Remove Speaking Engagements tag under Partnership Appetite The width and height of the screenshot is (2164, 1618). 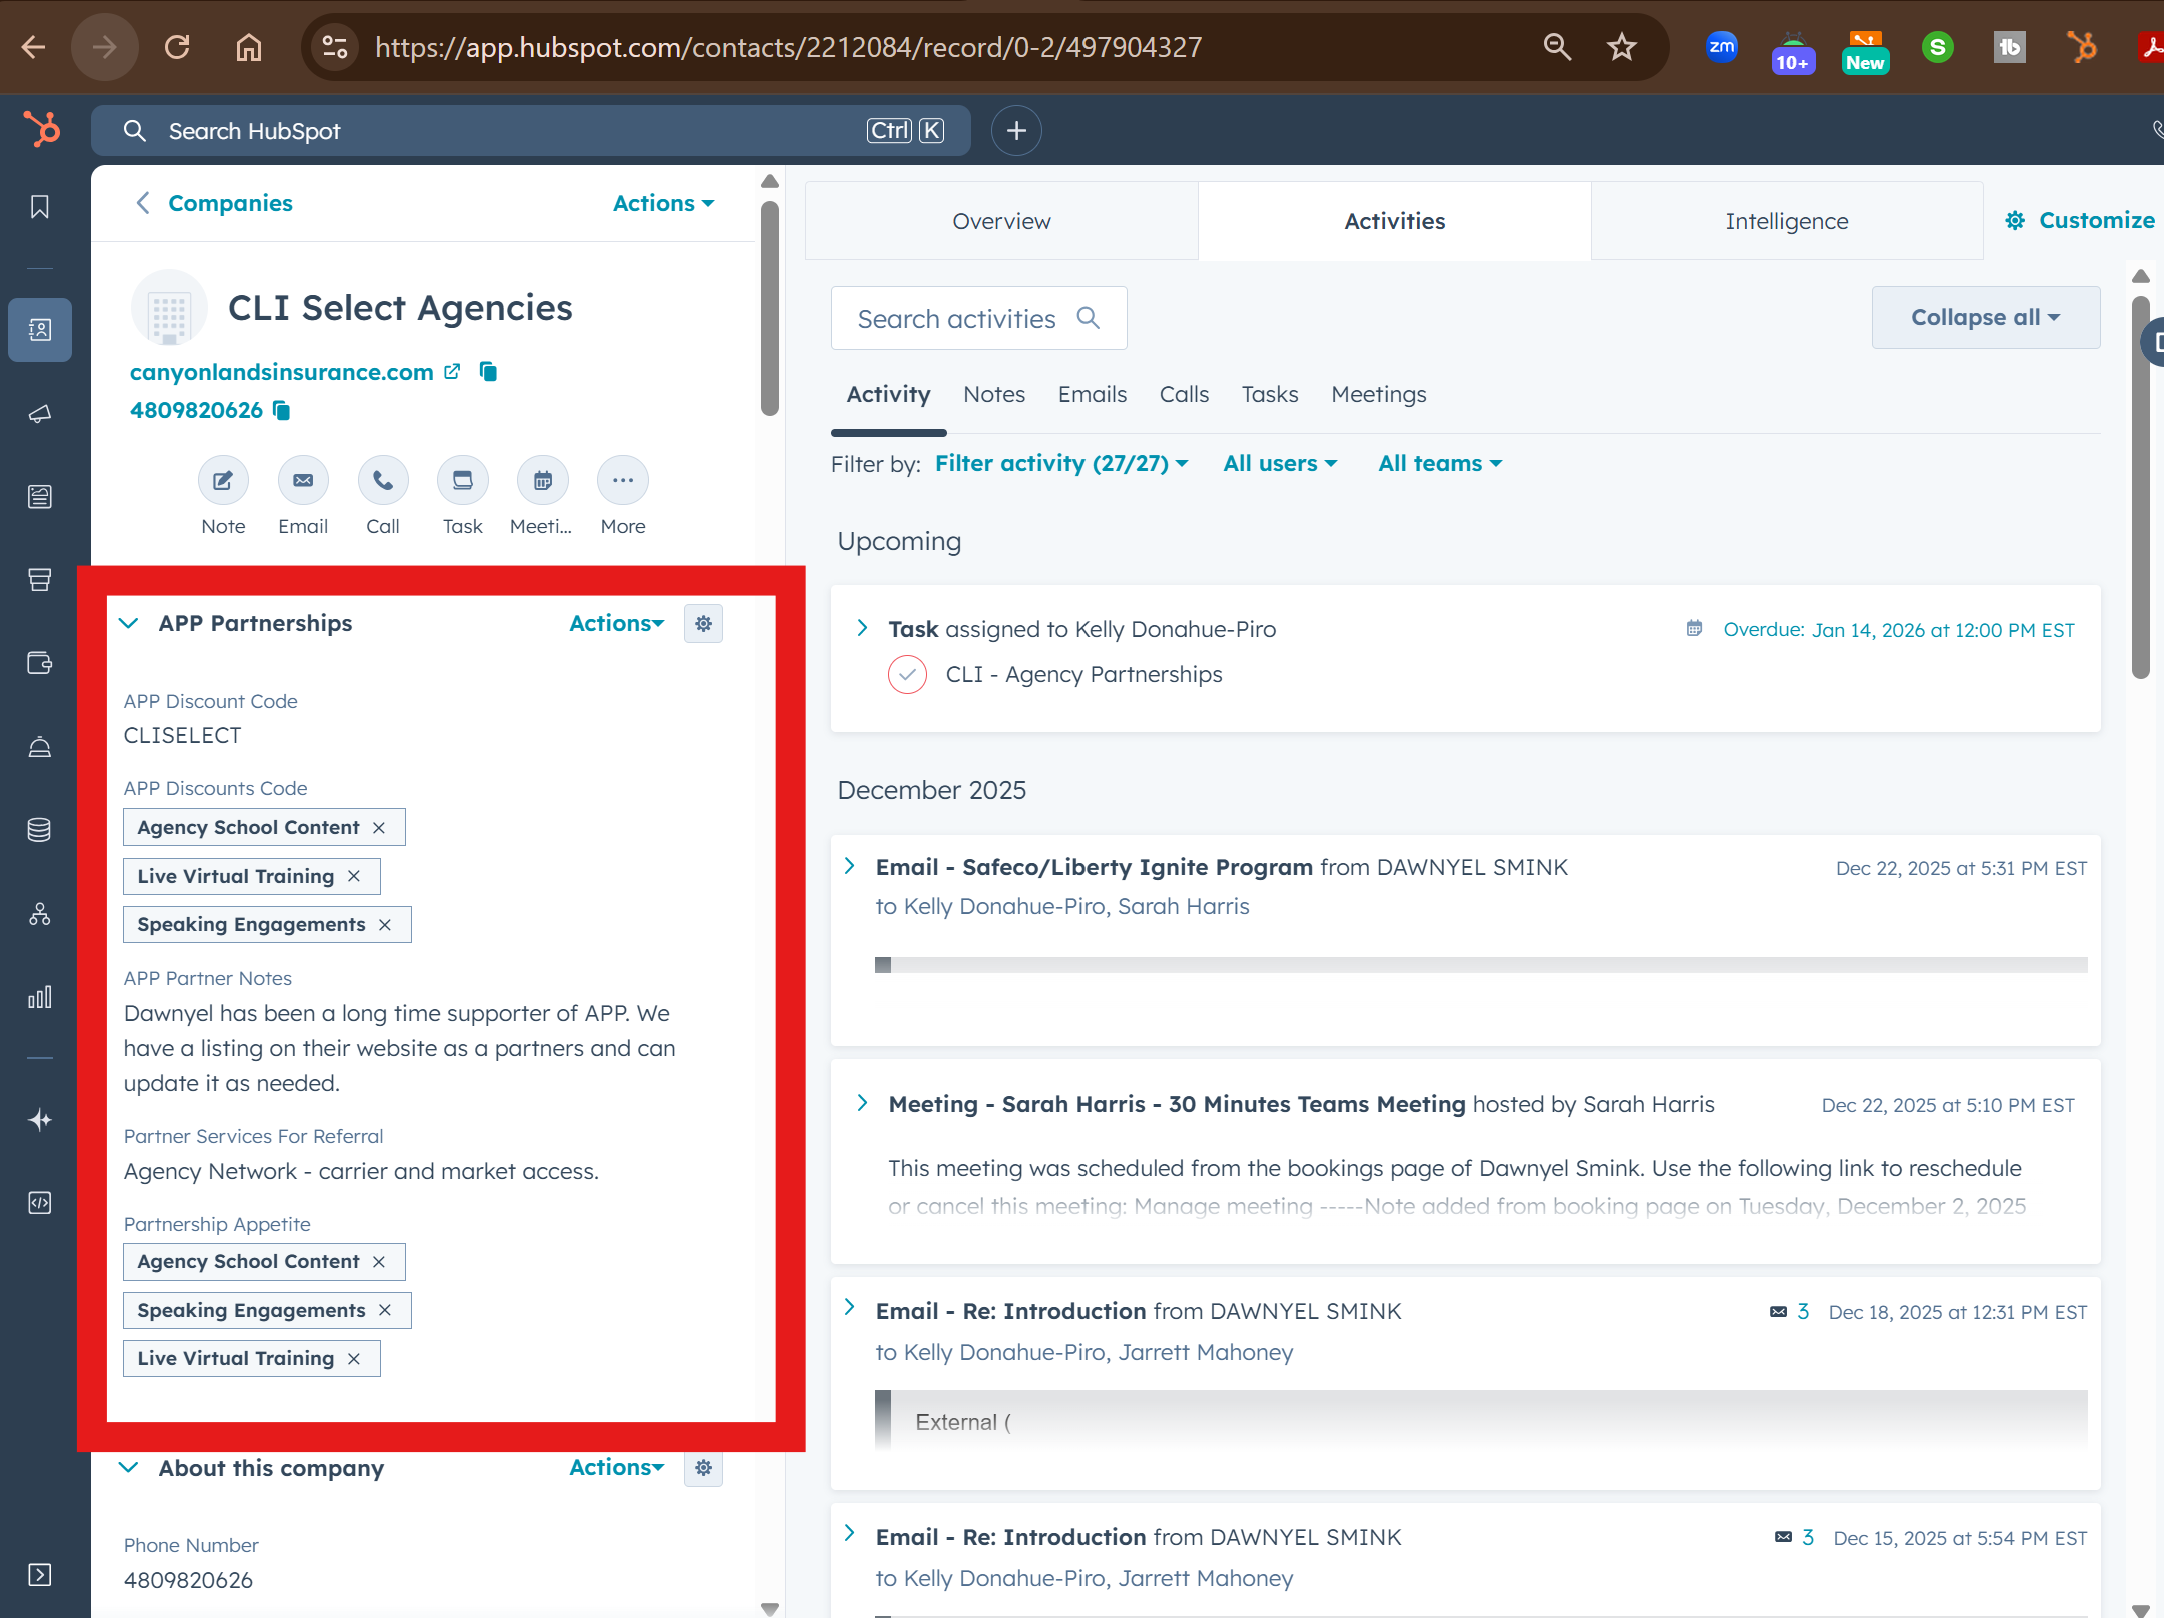[x=385, y=1310]
